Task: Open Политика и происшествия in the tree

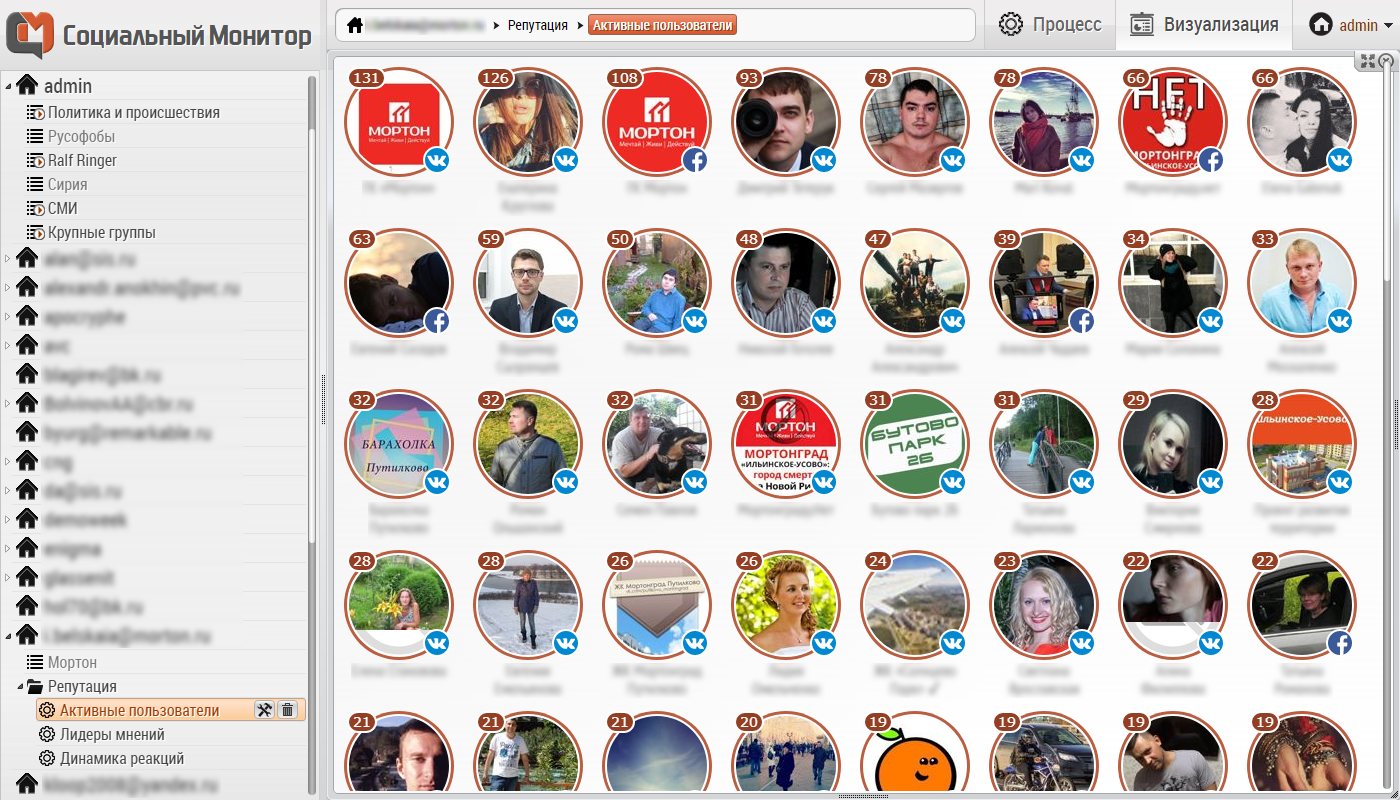Action: (134, 112)
